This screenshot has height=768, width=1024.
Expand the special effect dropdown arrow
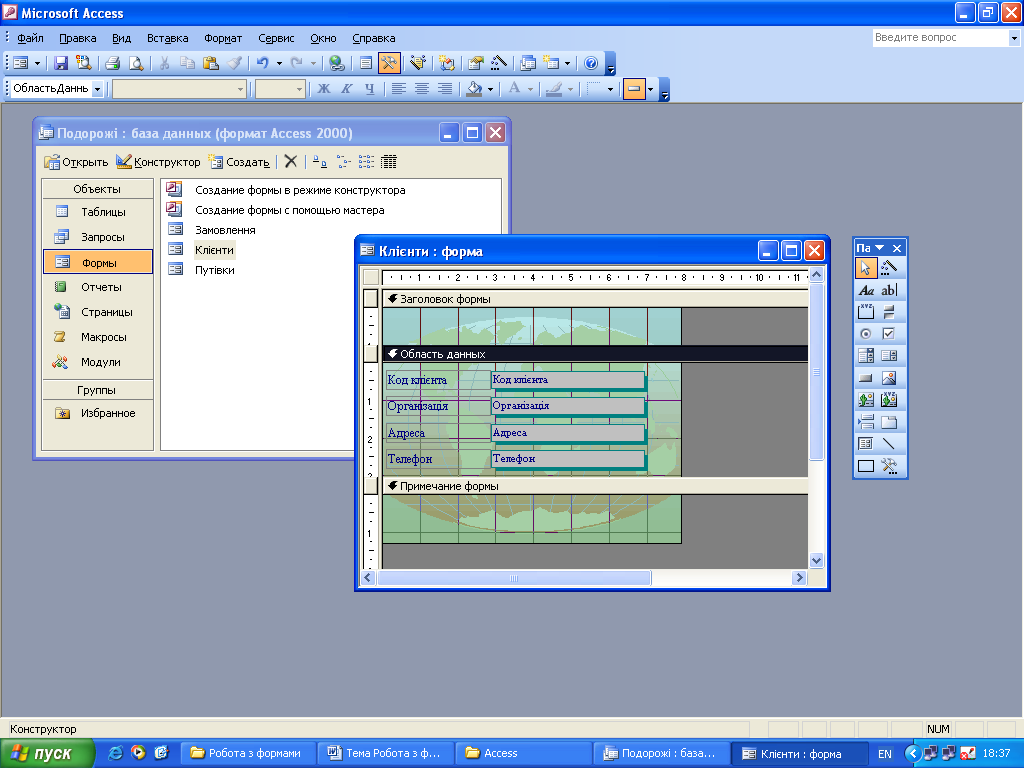click(650, 89)
